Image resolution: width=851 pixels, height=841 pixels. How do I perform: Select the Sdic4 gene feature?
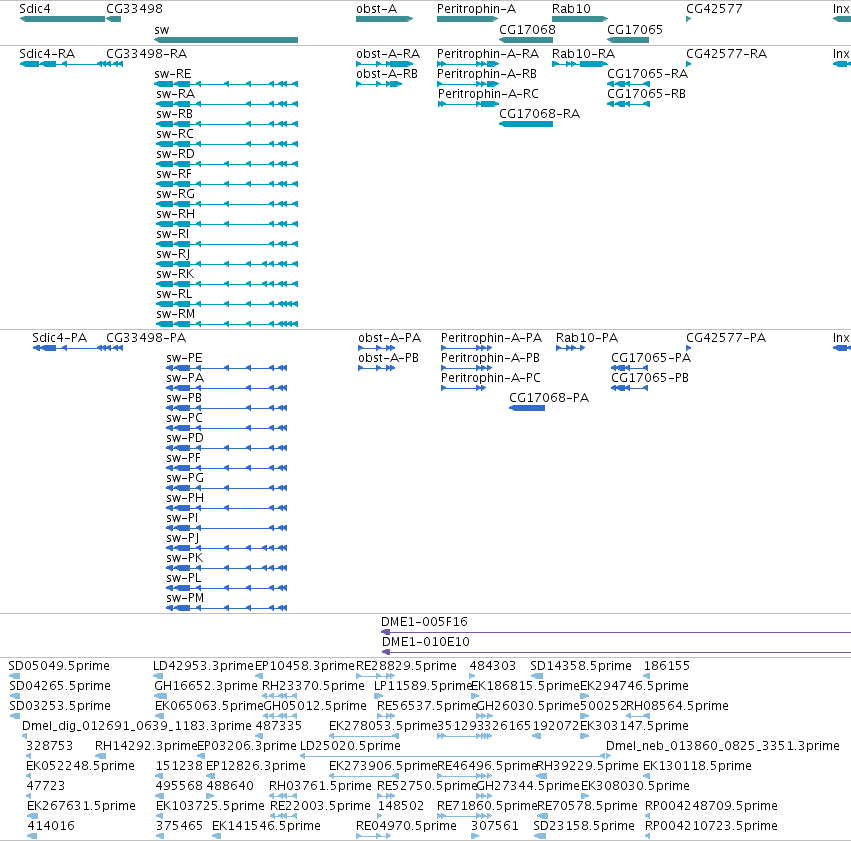click(x=62, y=19)
